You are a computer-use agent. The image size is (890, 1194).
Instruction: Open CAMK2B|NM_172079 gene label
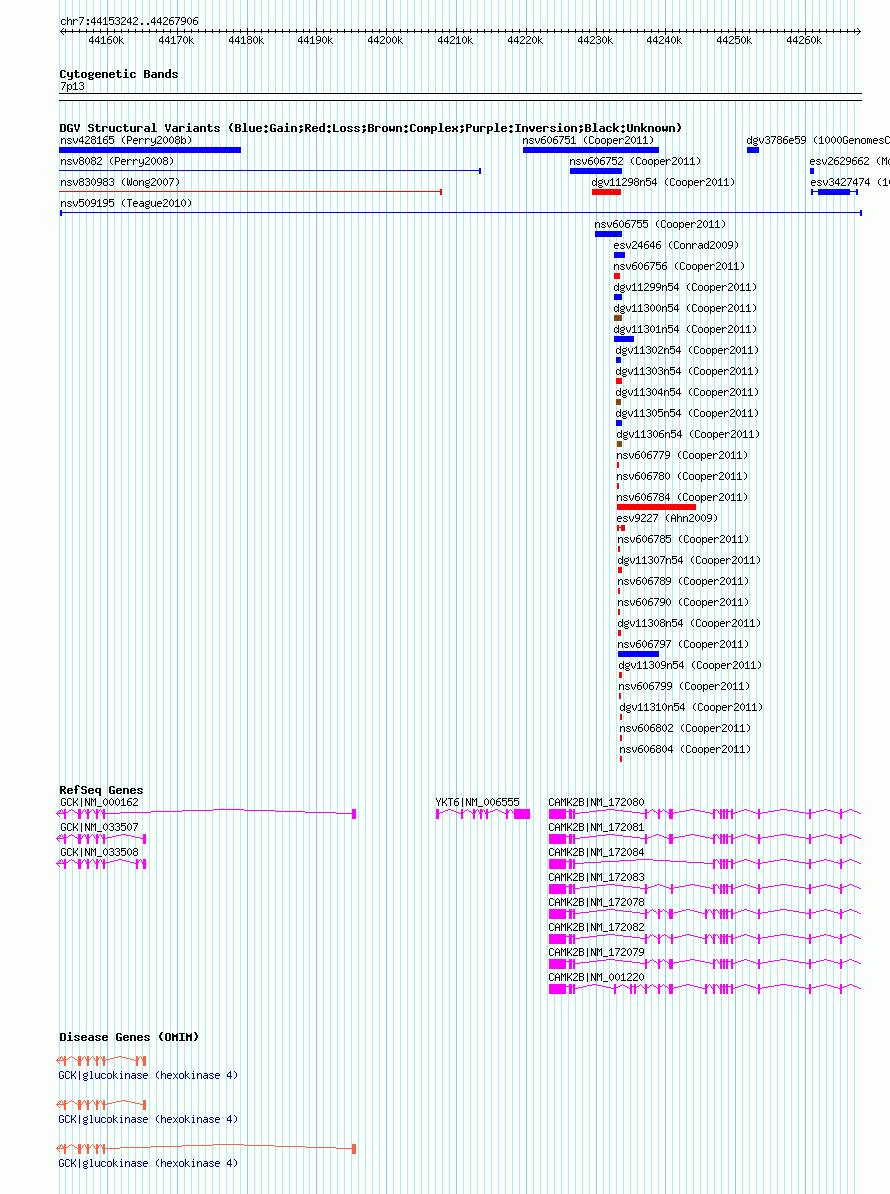coord(596,953)
